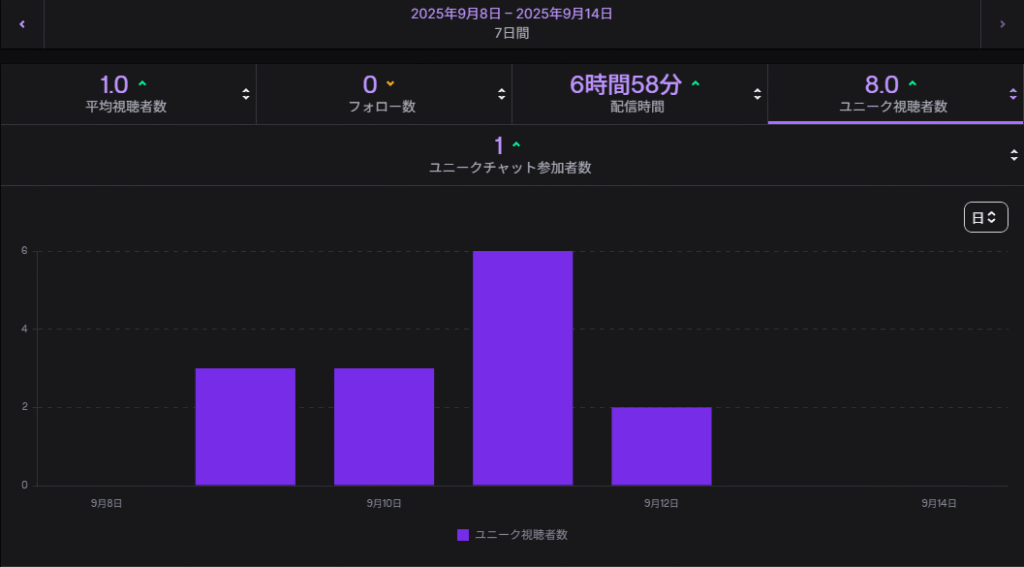Expand selector arrows on ユニークチャット参加者数 row

click(1013, 155)
